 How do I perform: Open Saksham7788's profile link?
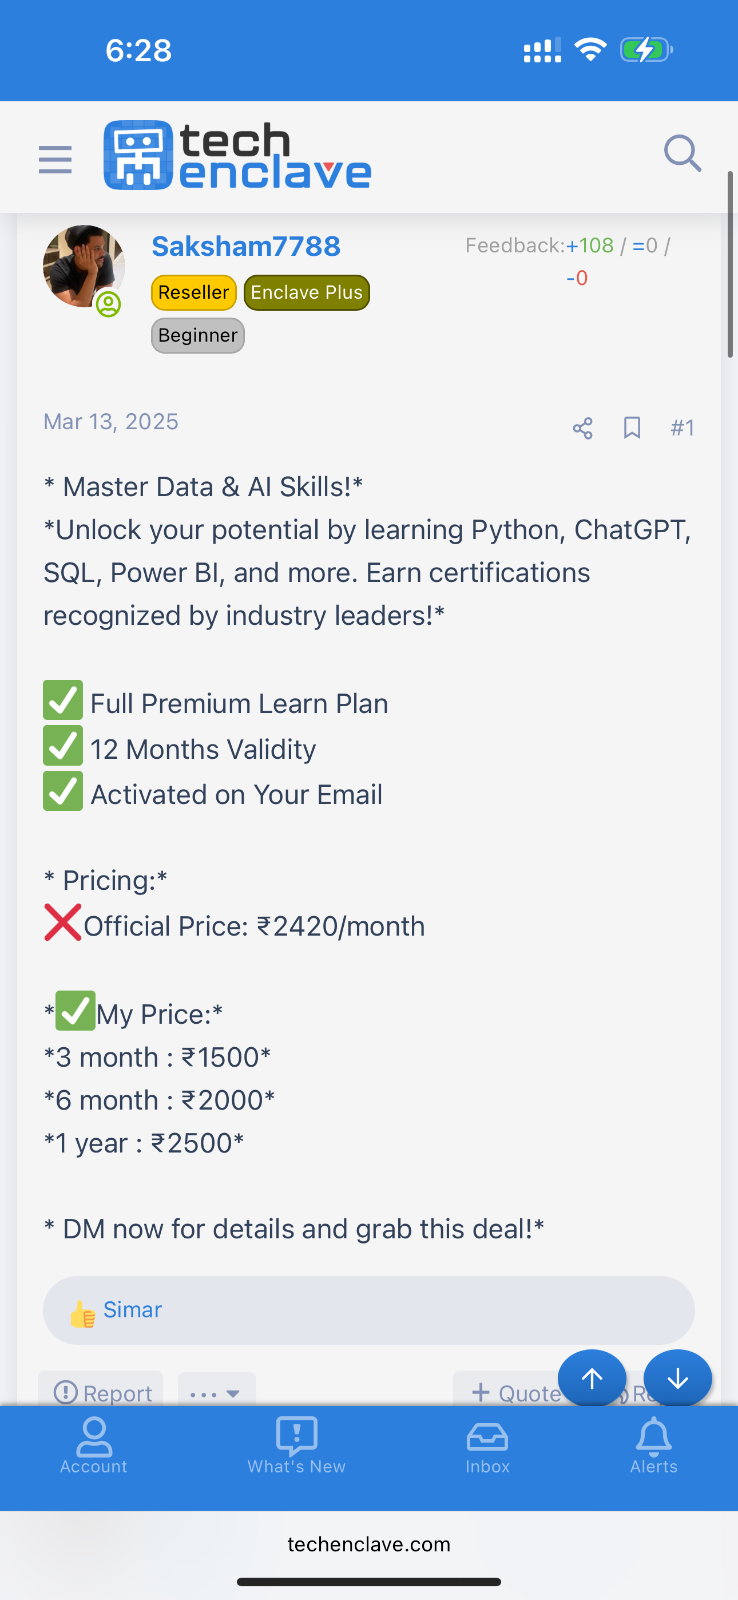[x=246, y=246]
